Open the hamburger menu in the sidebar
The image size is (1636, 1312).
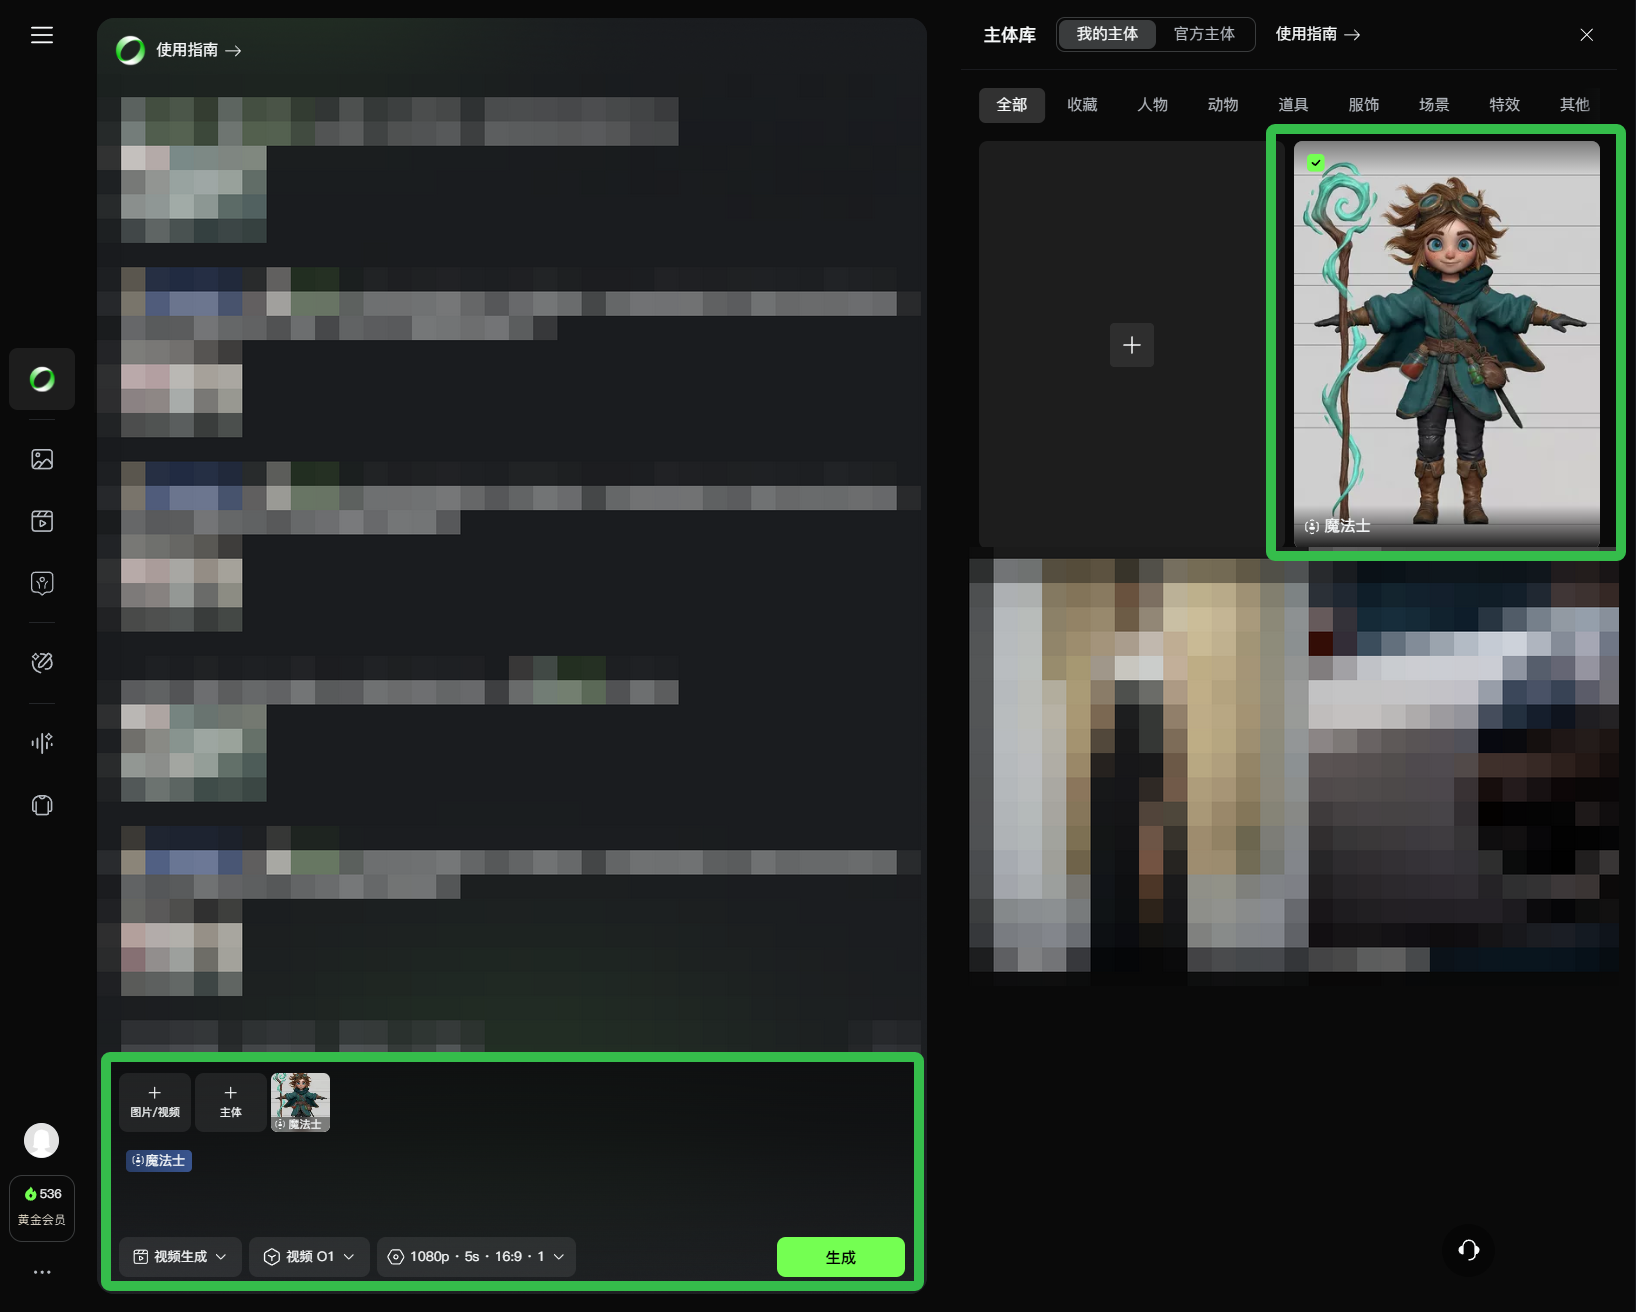click(x=41, y=36)
